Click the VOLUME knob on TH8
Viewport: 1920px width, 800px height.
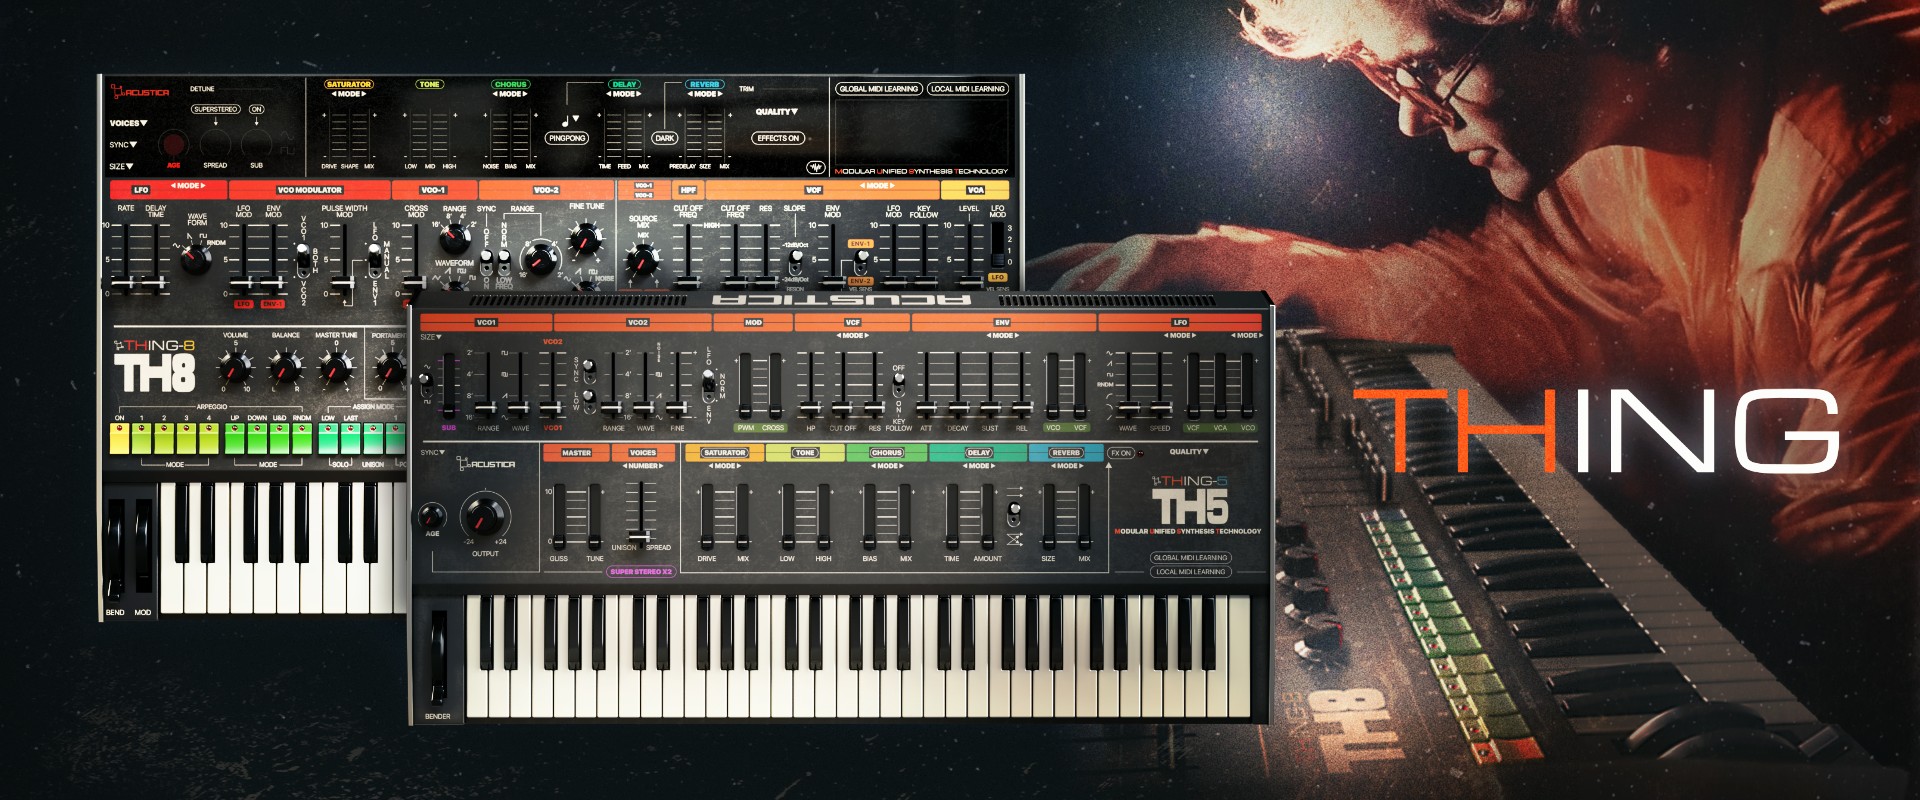pyautogui.click(x=235, y=369)
